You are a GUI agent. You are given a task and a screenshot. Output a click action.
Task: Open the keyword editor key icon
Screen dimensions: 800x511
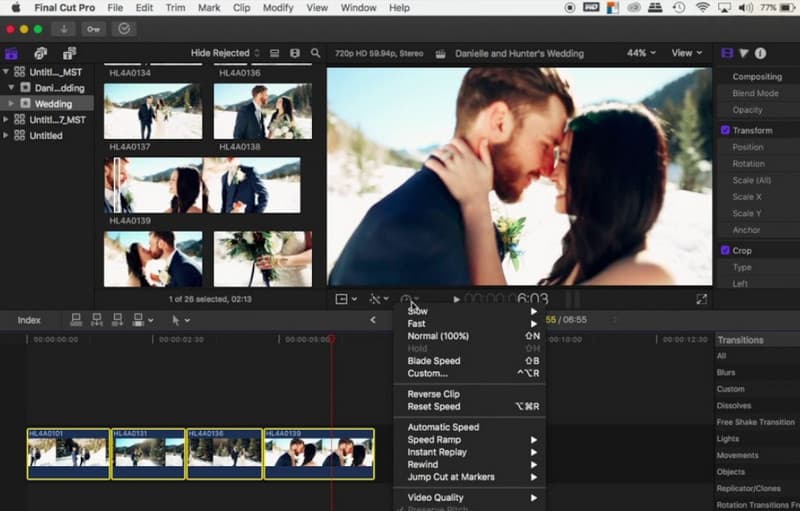click(93, 29)
